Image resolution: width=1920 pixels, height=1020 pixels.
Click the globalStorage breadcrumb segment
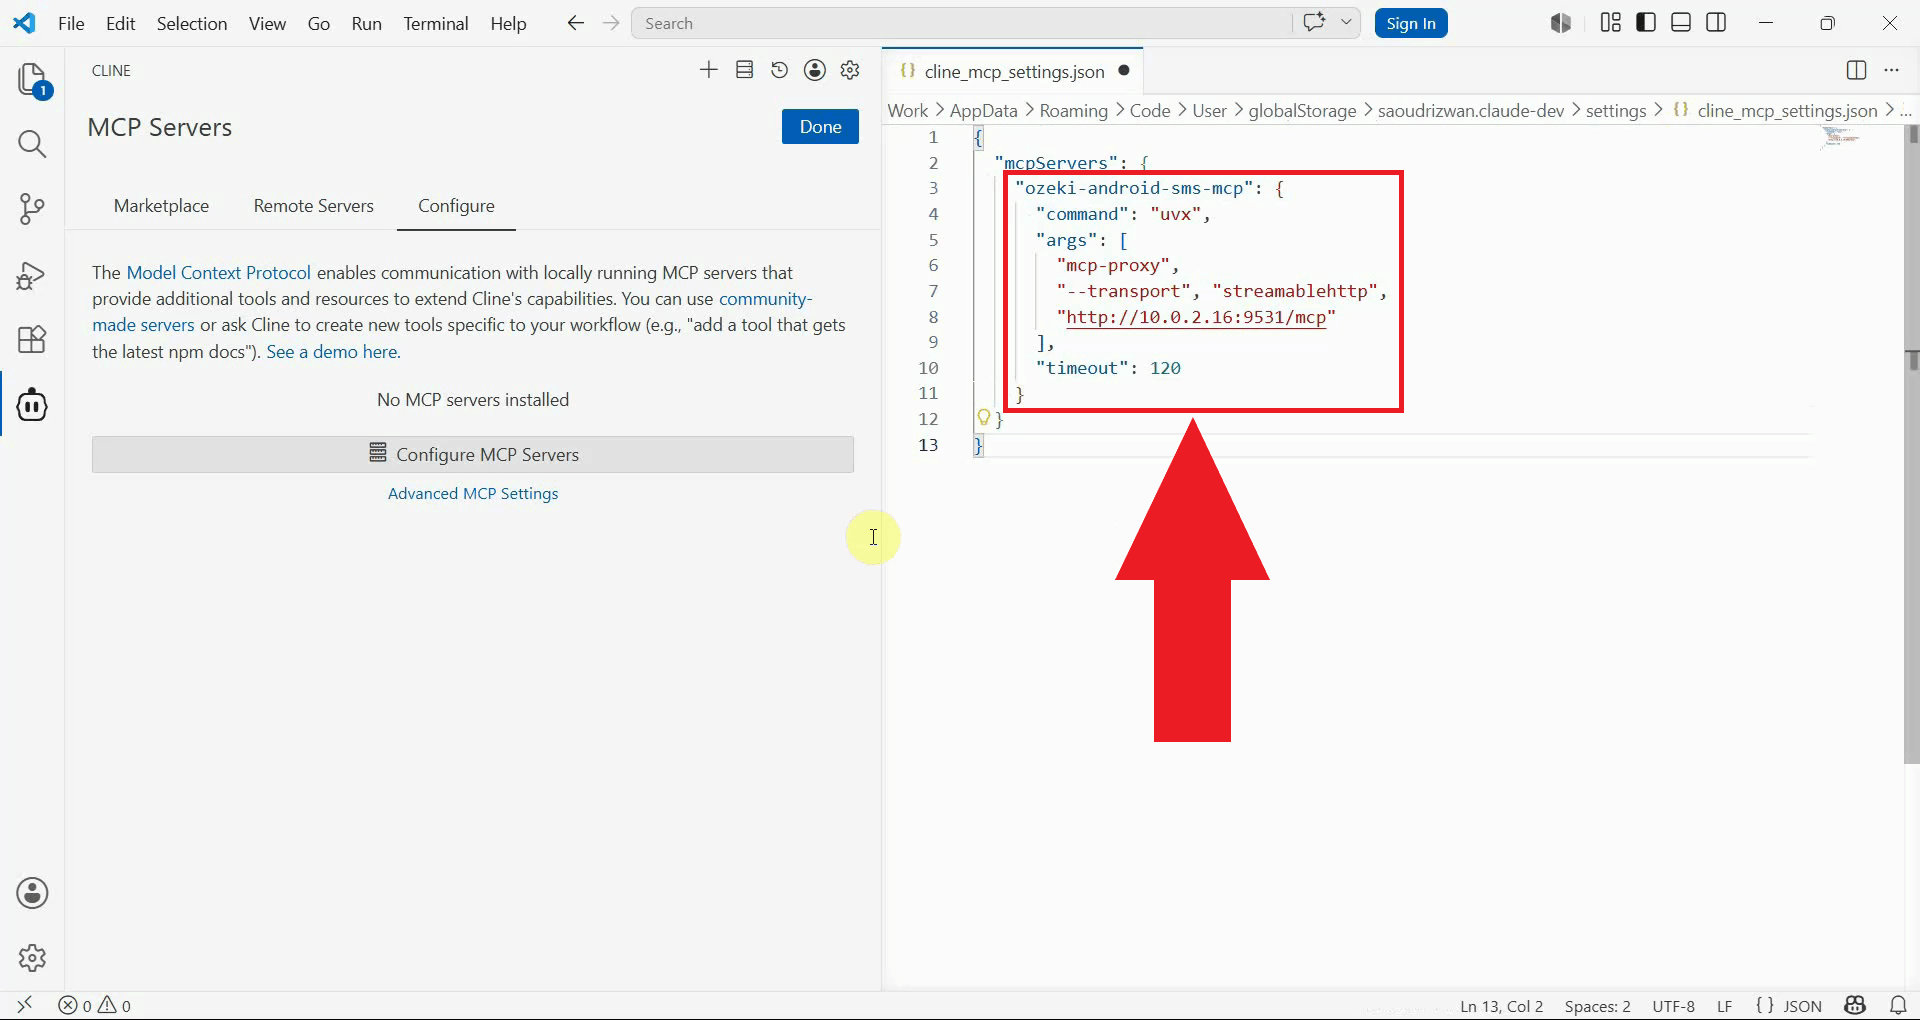1302,111
